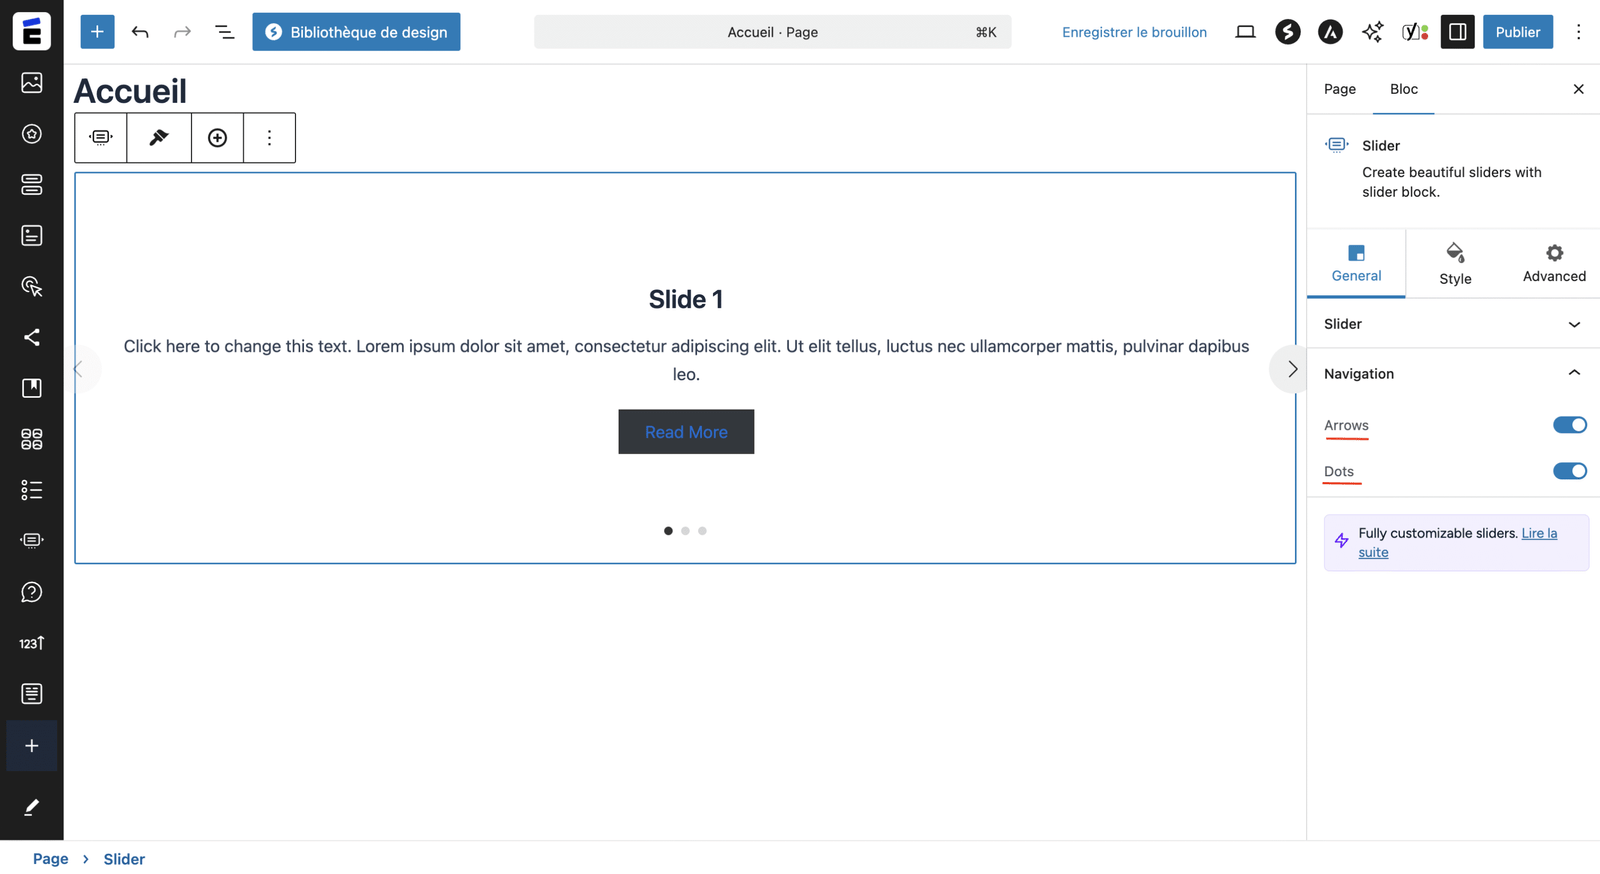
Task: Select the General settings tab
Action: pos(1356,264)
